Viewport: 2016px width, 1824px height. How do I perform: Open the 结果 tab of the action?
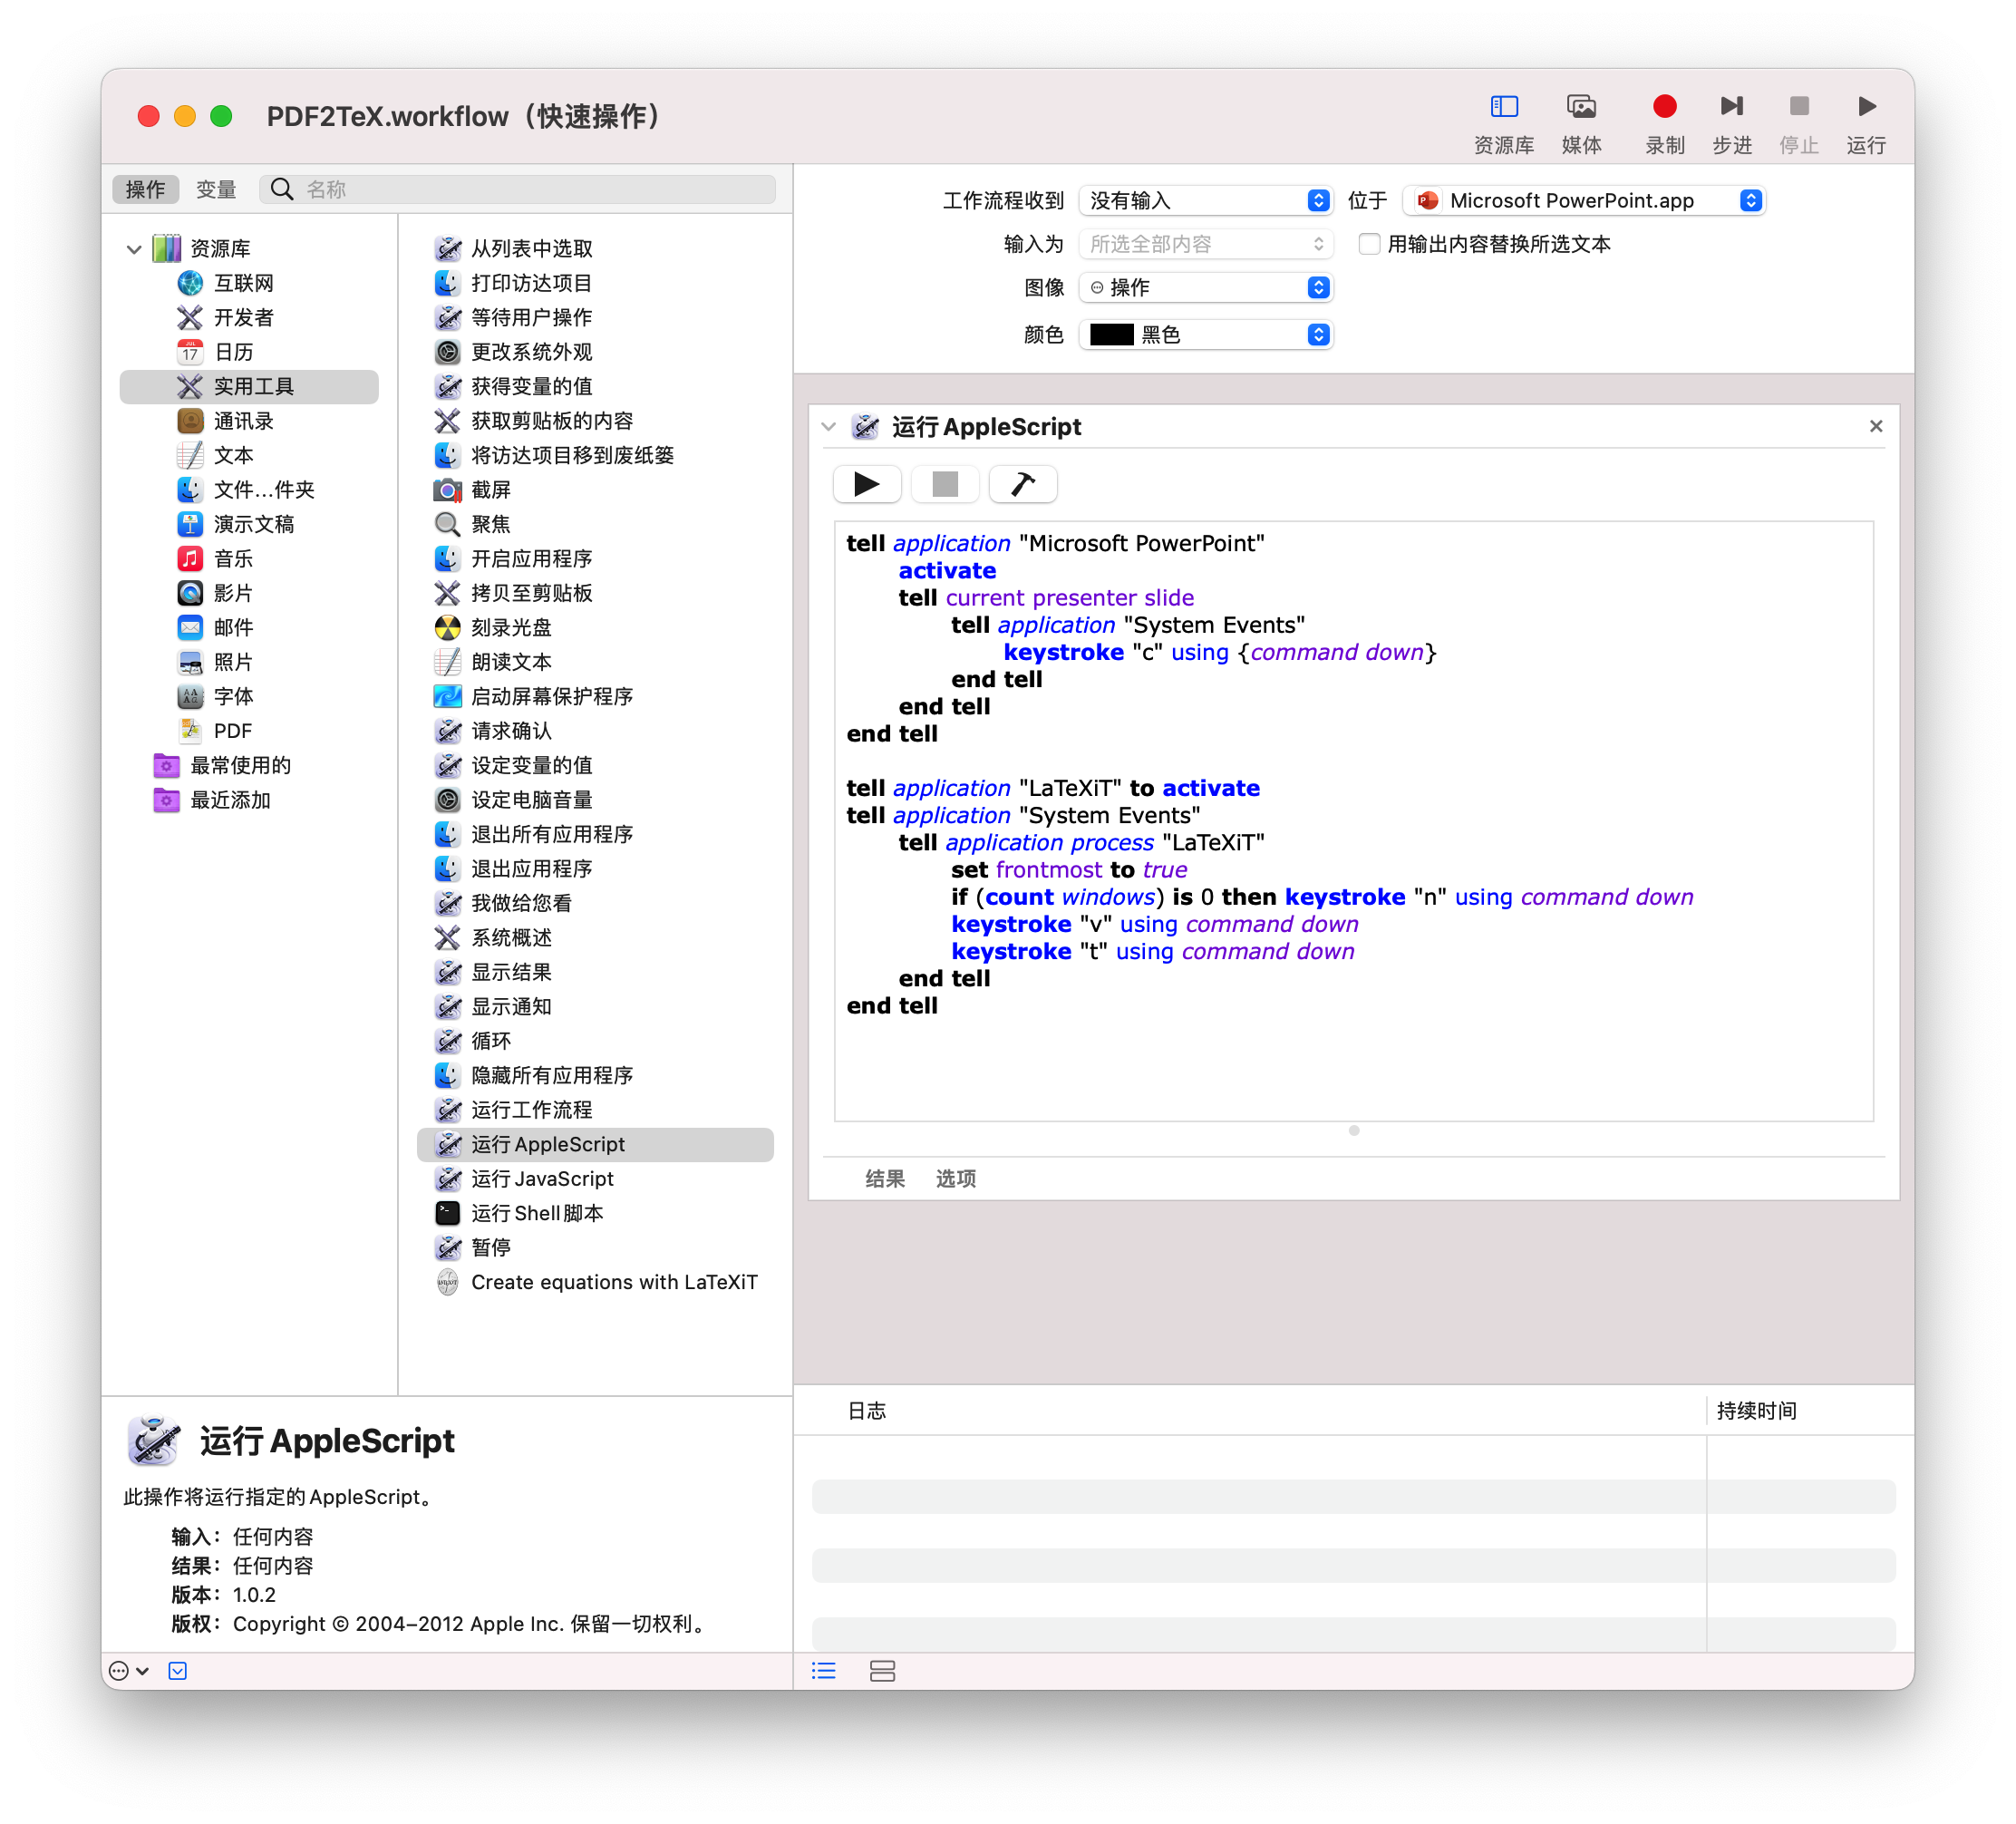click(x=885, y=1179)
